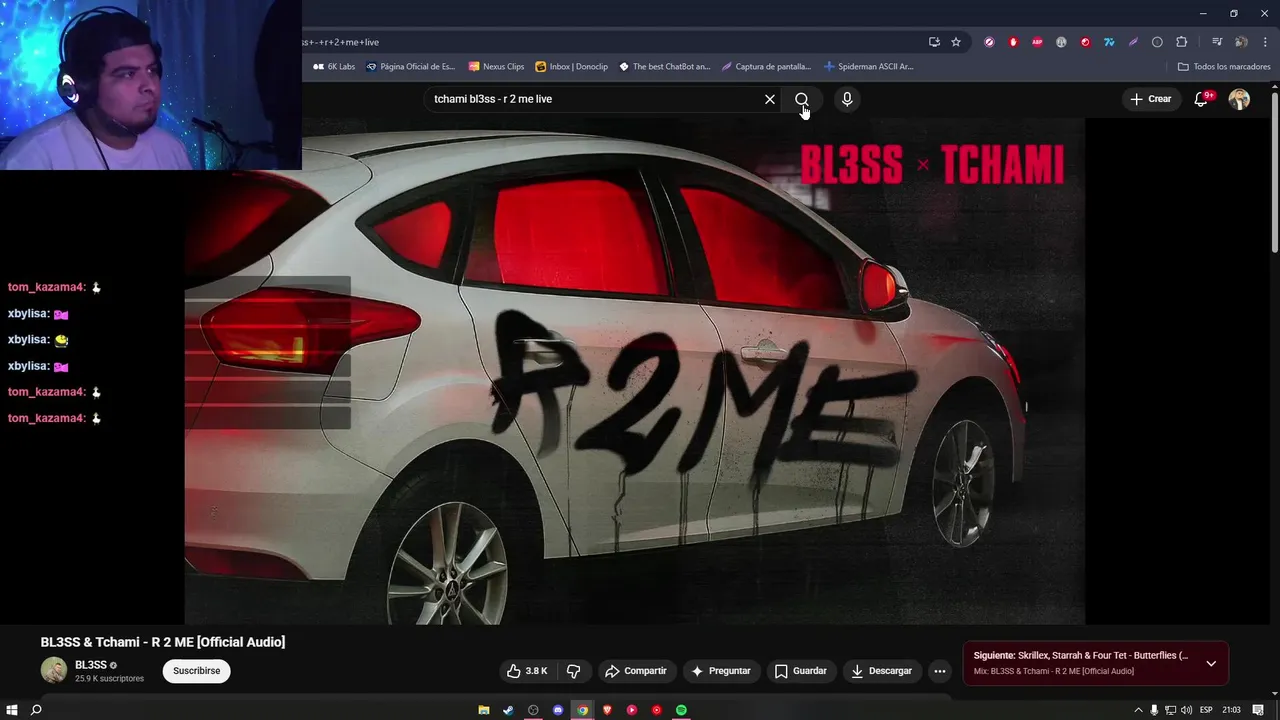This screenshot has height=720, width=1280.
Task: Open the BL3SS channel name link
Action: point(91,665)
